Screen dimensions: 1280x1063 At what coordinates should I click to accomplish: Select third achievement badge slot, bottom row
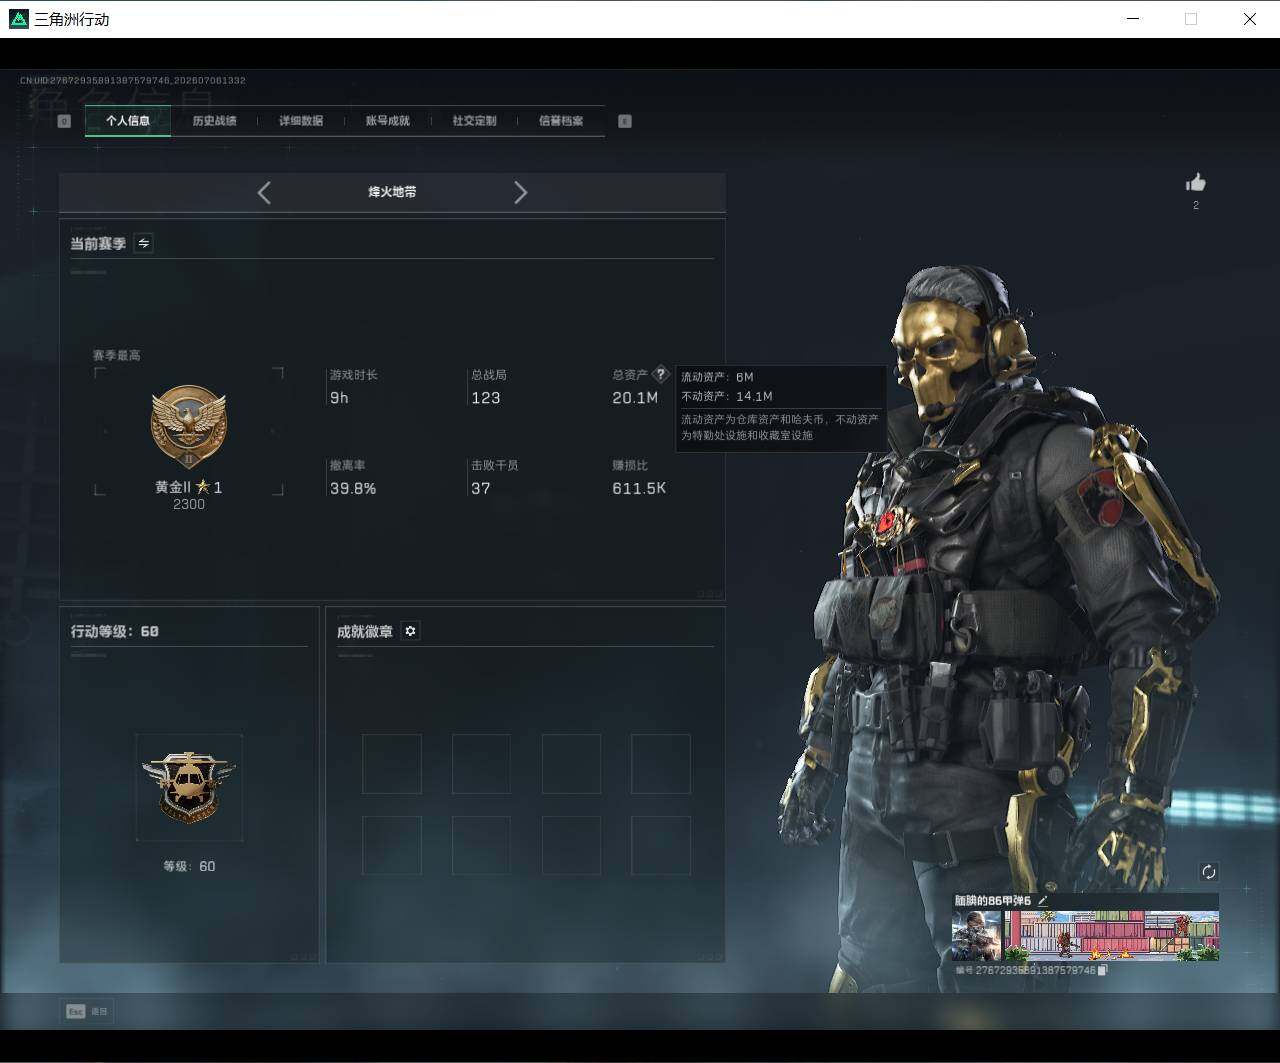pos(571,846)
